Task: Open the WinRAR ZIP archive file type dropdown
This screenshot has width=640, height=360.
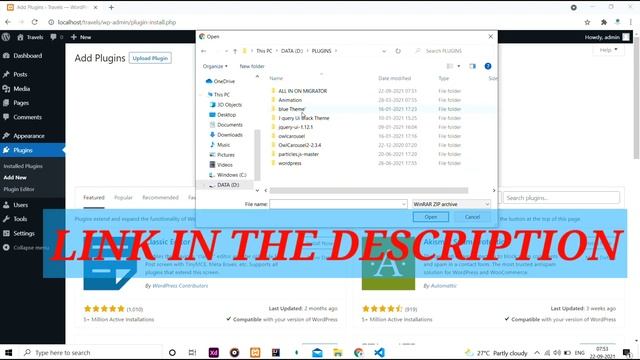Action: [x=451, y=204]
